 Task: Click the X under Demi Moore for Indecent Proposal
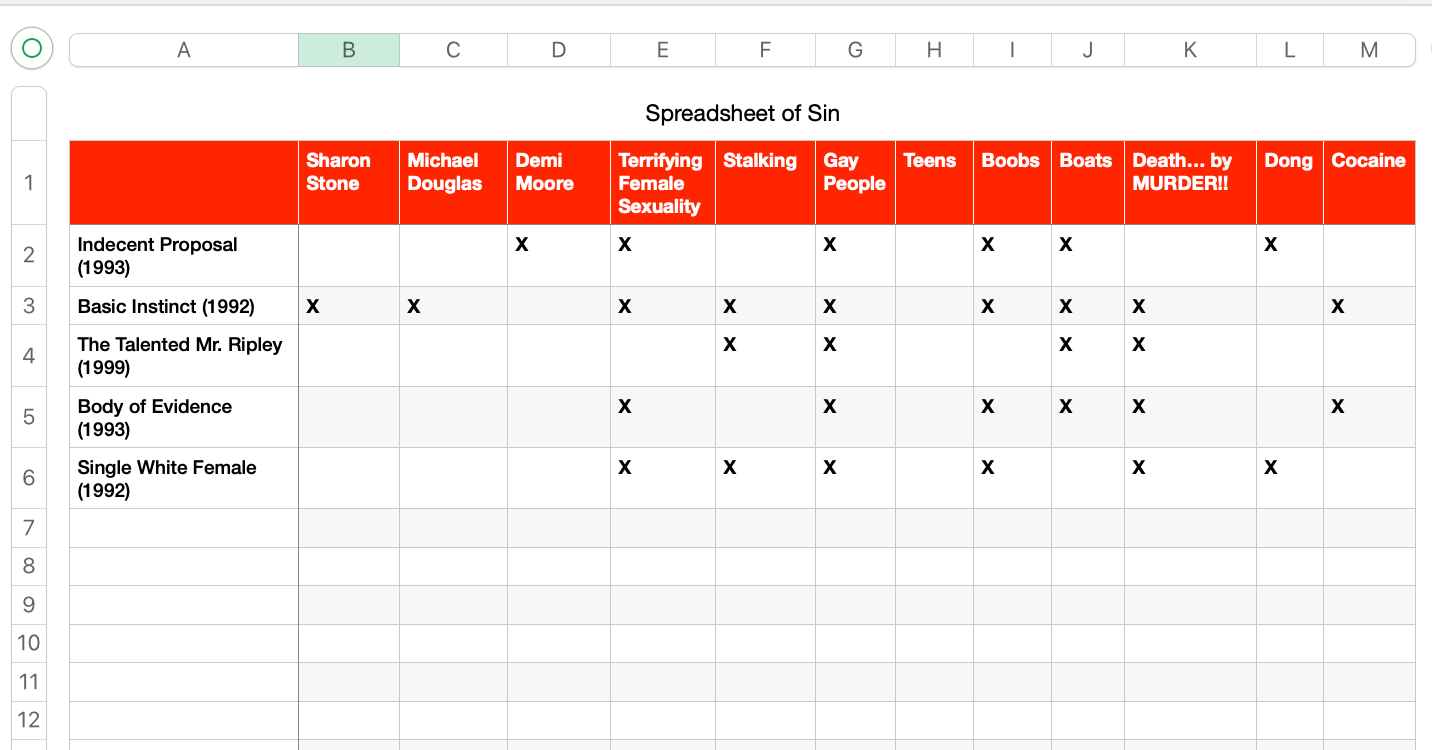[x=522, y=244]
